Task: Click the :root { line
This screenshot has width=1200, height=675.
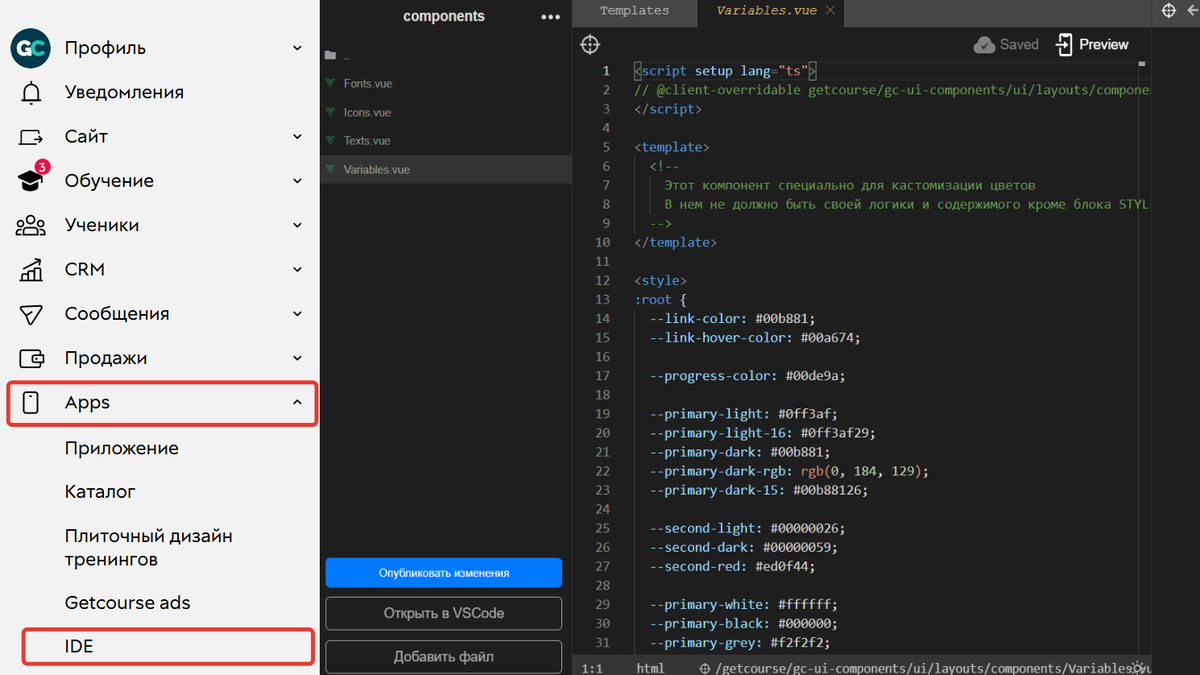Action: click(660, 300)
